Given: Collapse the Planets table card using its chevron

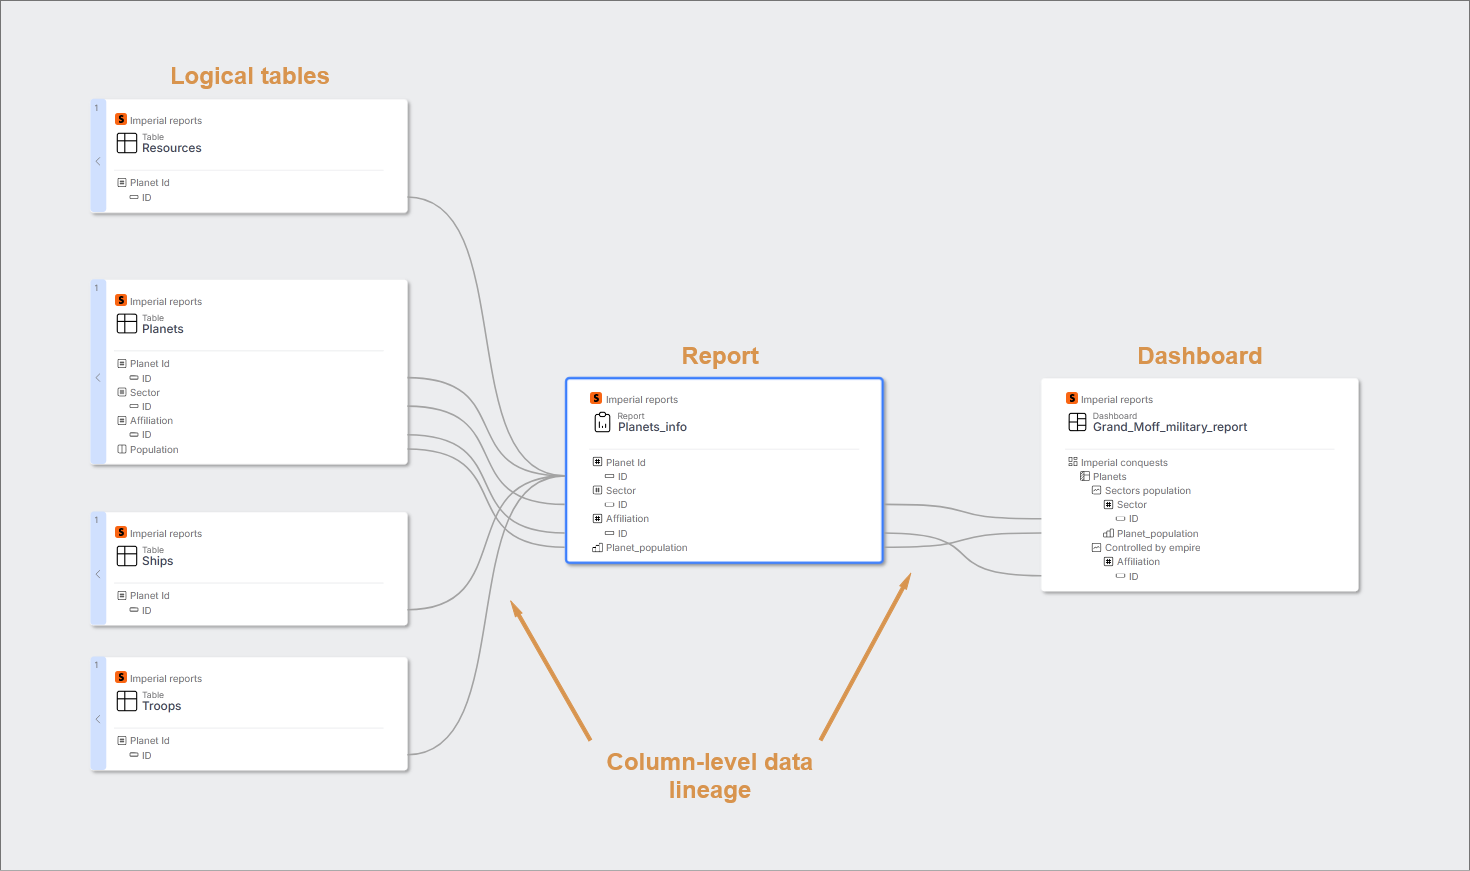Looking at the screenshot, I should coord(98,377).
